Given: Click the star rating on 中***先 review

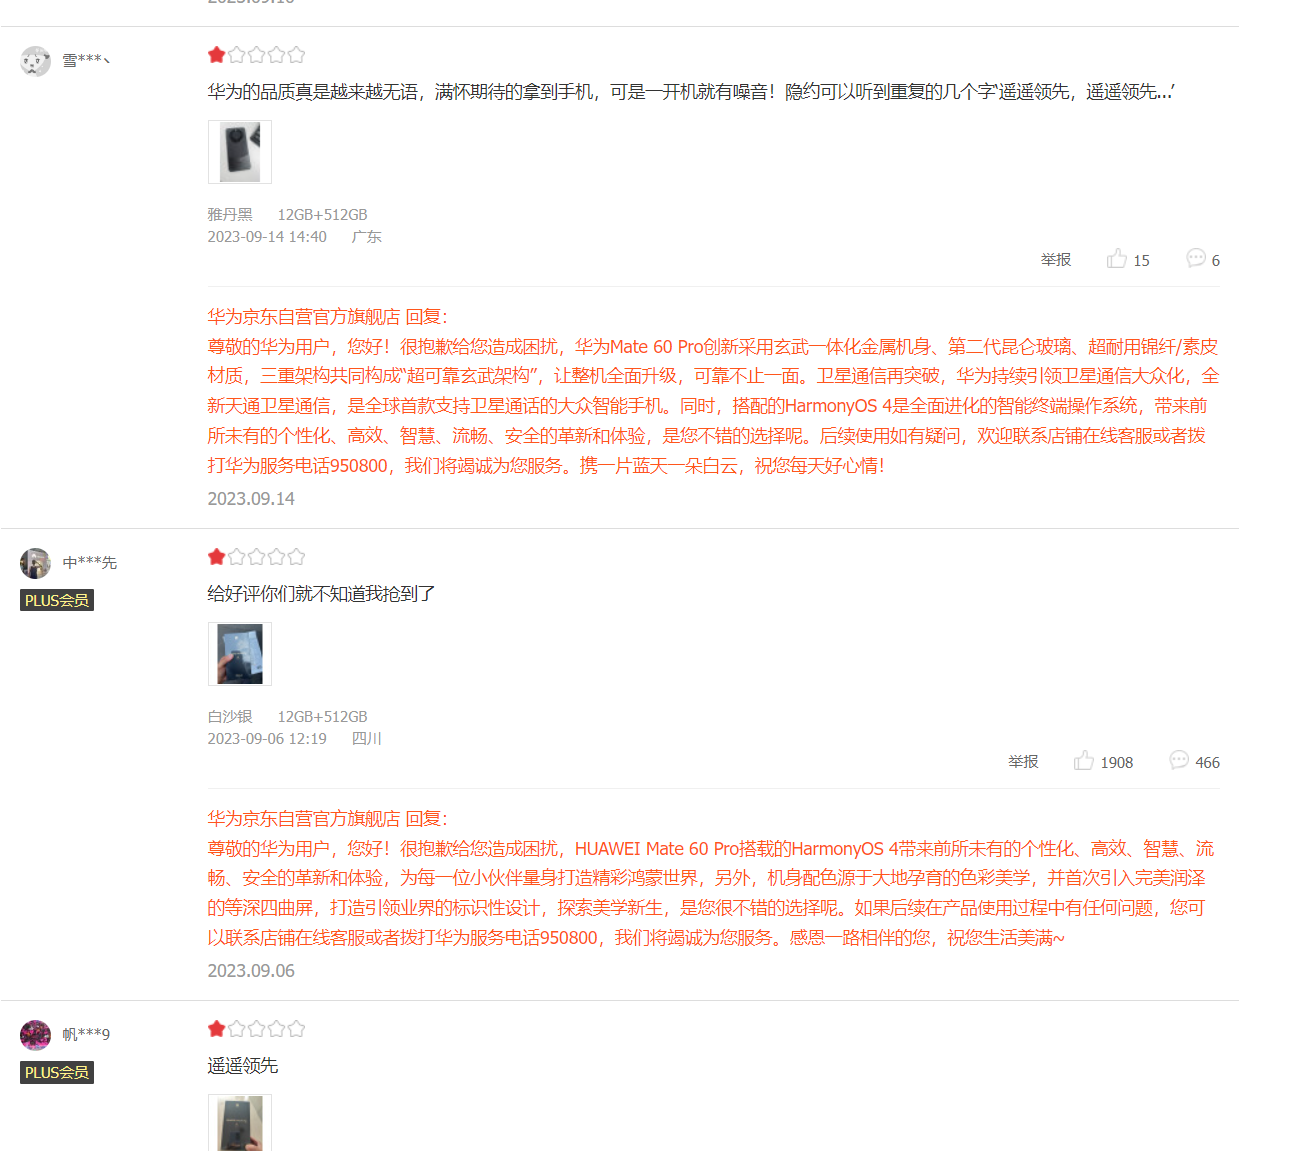Looking at the screenshot, I should (256, 557).
